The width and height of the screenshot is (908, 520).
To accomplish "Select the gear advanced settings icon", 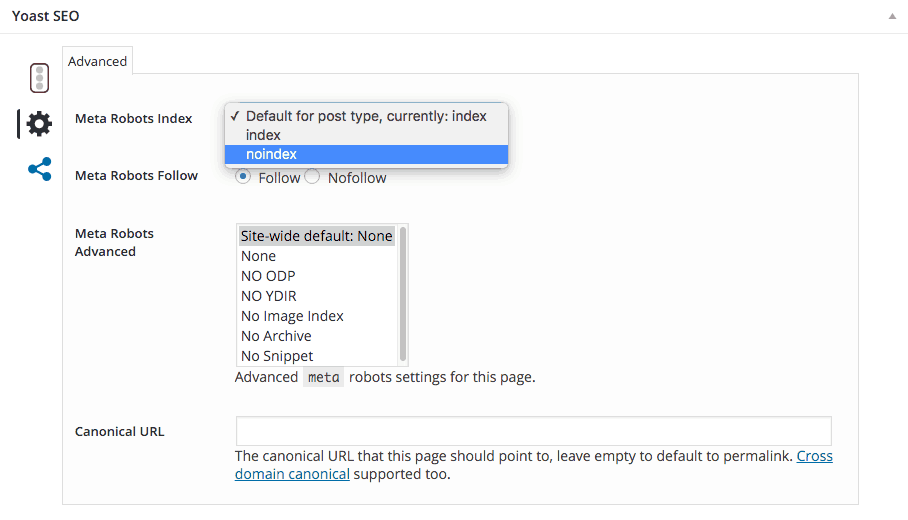I will click(x=39, y=124).
